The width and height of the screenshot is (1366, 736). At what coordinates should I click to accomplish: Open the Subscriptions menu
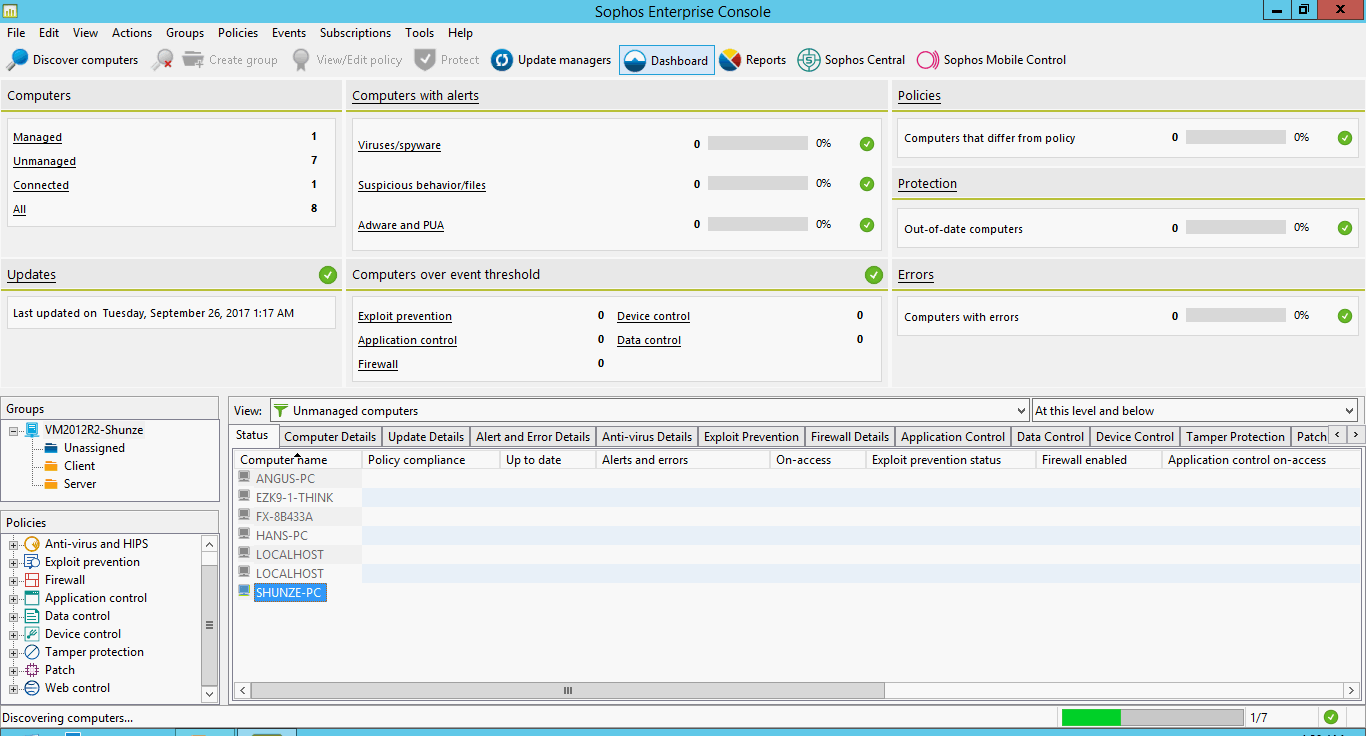[x=355, y=33]
